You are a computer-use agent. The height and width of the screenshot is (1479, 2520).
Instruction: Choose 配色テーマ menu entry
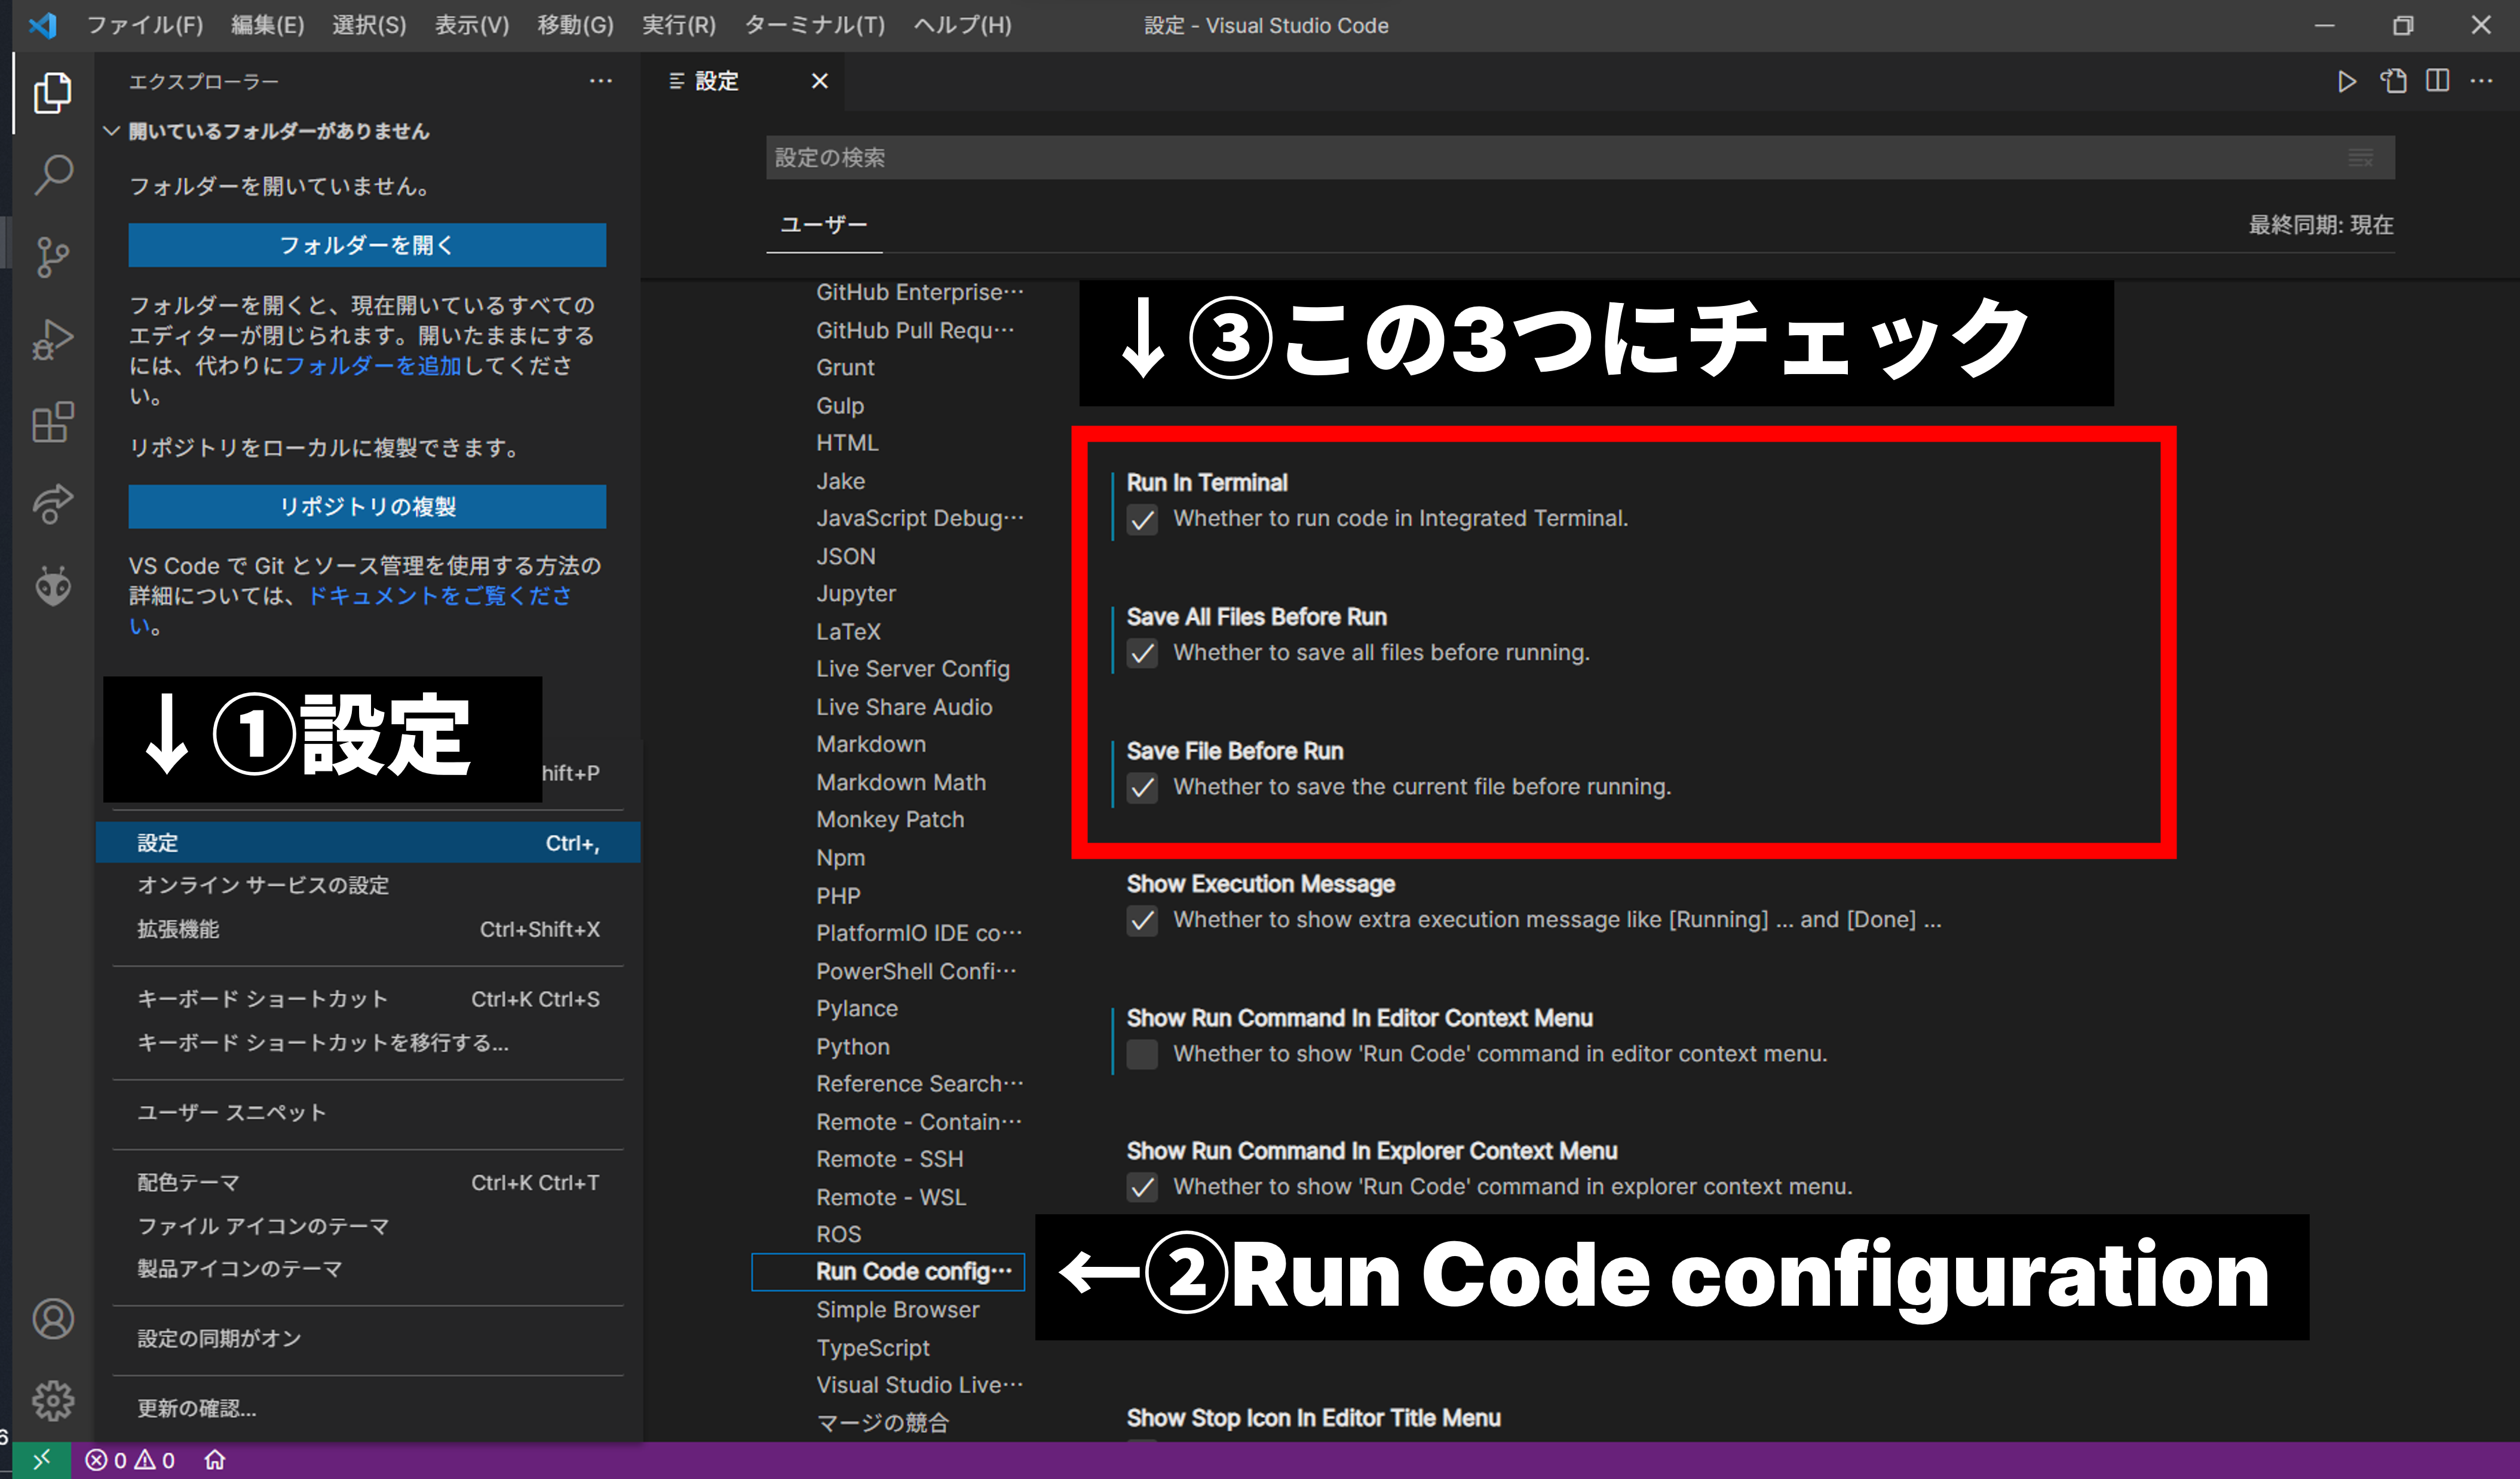pos(368,1183)
